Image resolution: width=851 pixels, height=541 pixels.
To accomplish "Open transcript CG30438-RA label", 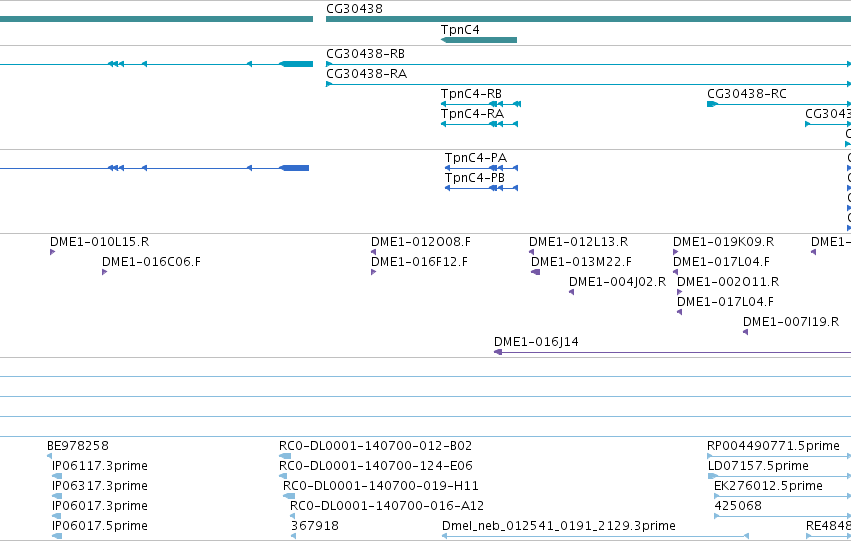I will point(366,74).
